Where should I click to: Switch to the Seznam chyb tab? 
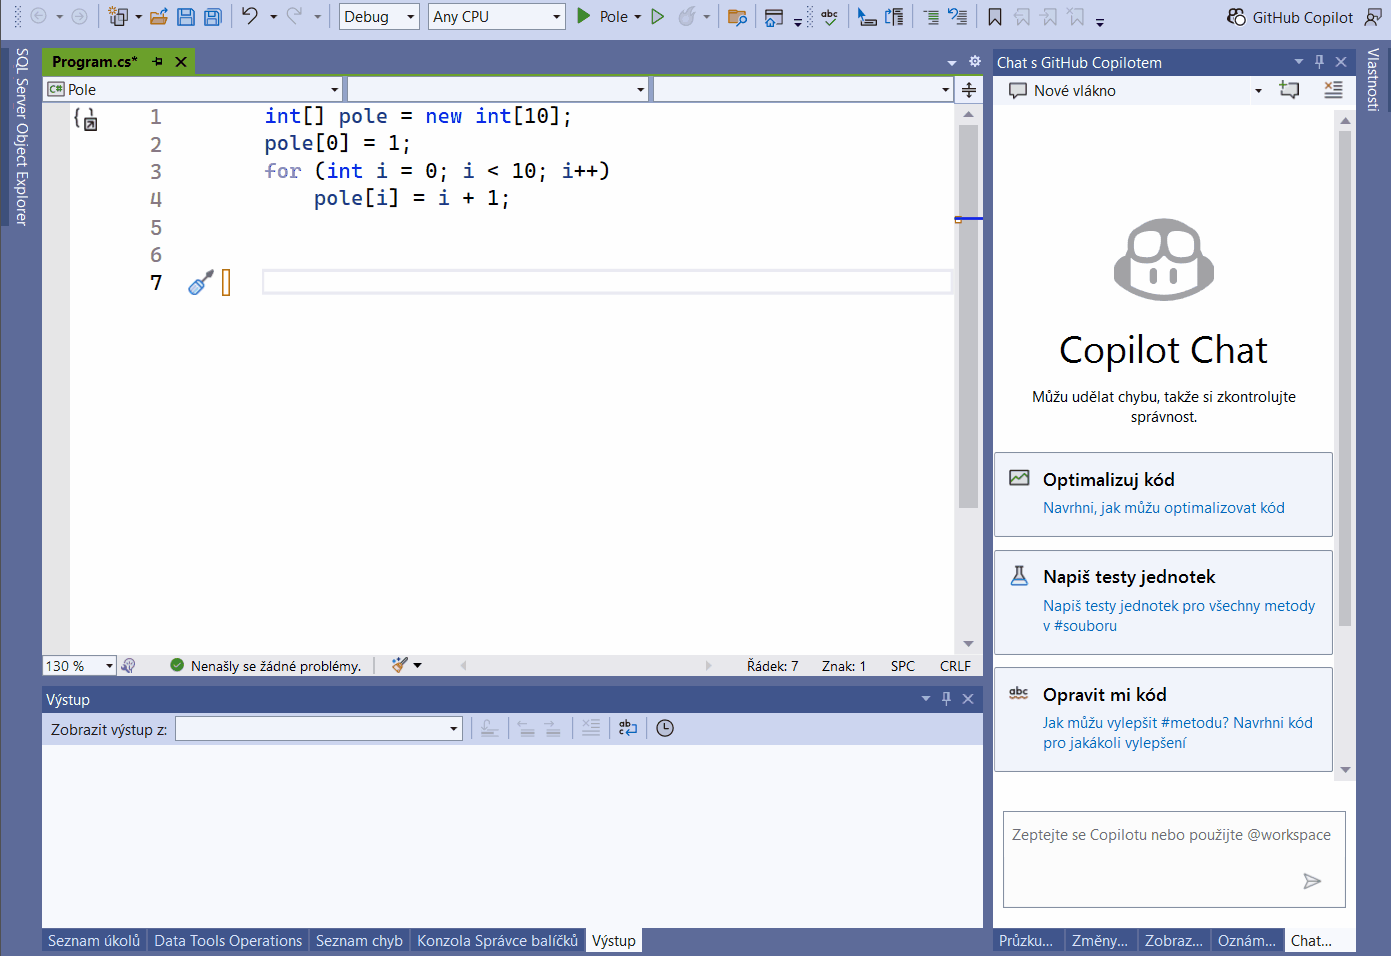[x=359, y=941]
